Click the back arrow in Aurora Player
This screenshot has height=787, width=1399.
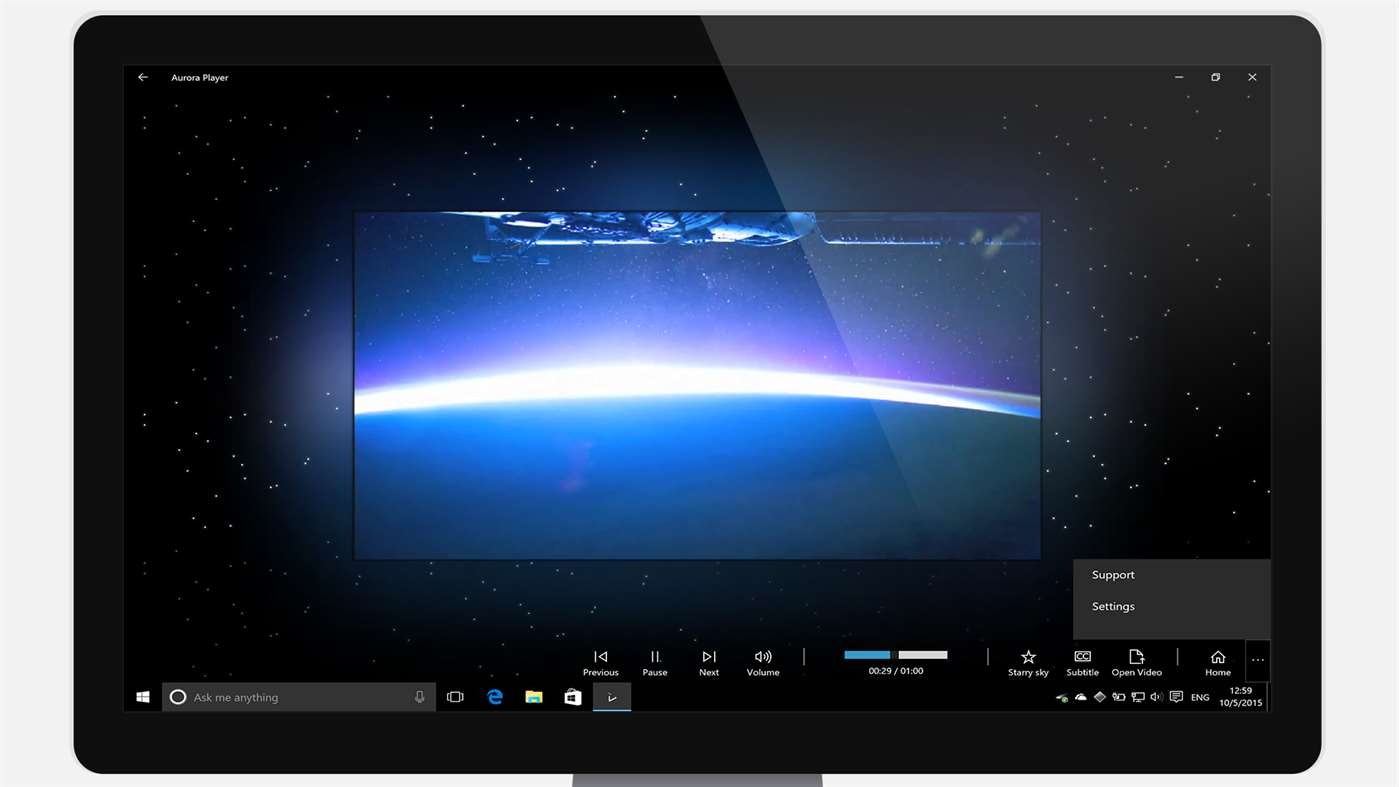click(143, 77)
